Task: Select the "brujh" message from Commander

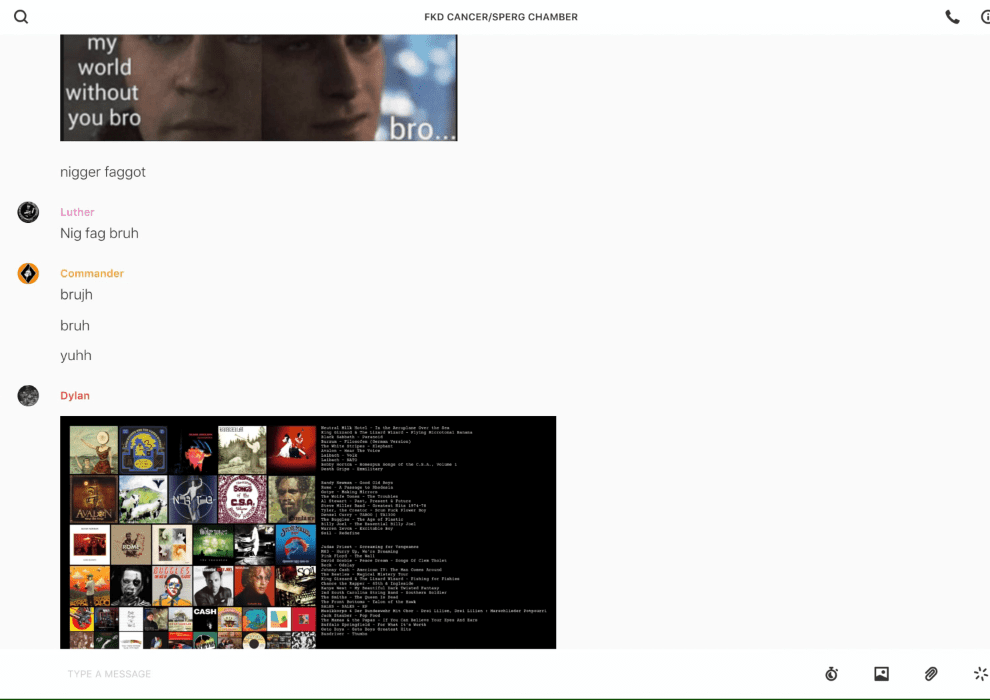Action: click(76, 295)
